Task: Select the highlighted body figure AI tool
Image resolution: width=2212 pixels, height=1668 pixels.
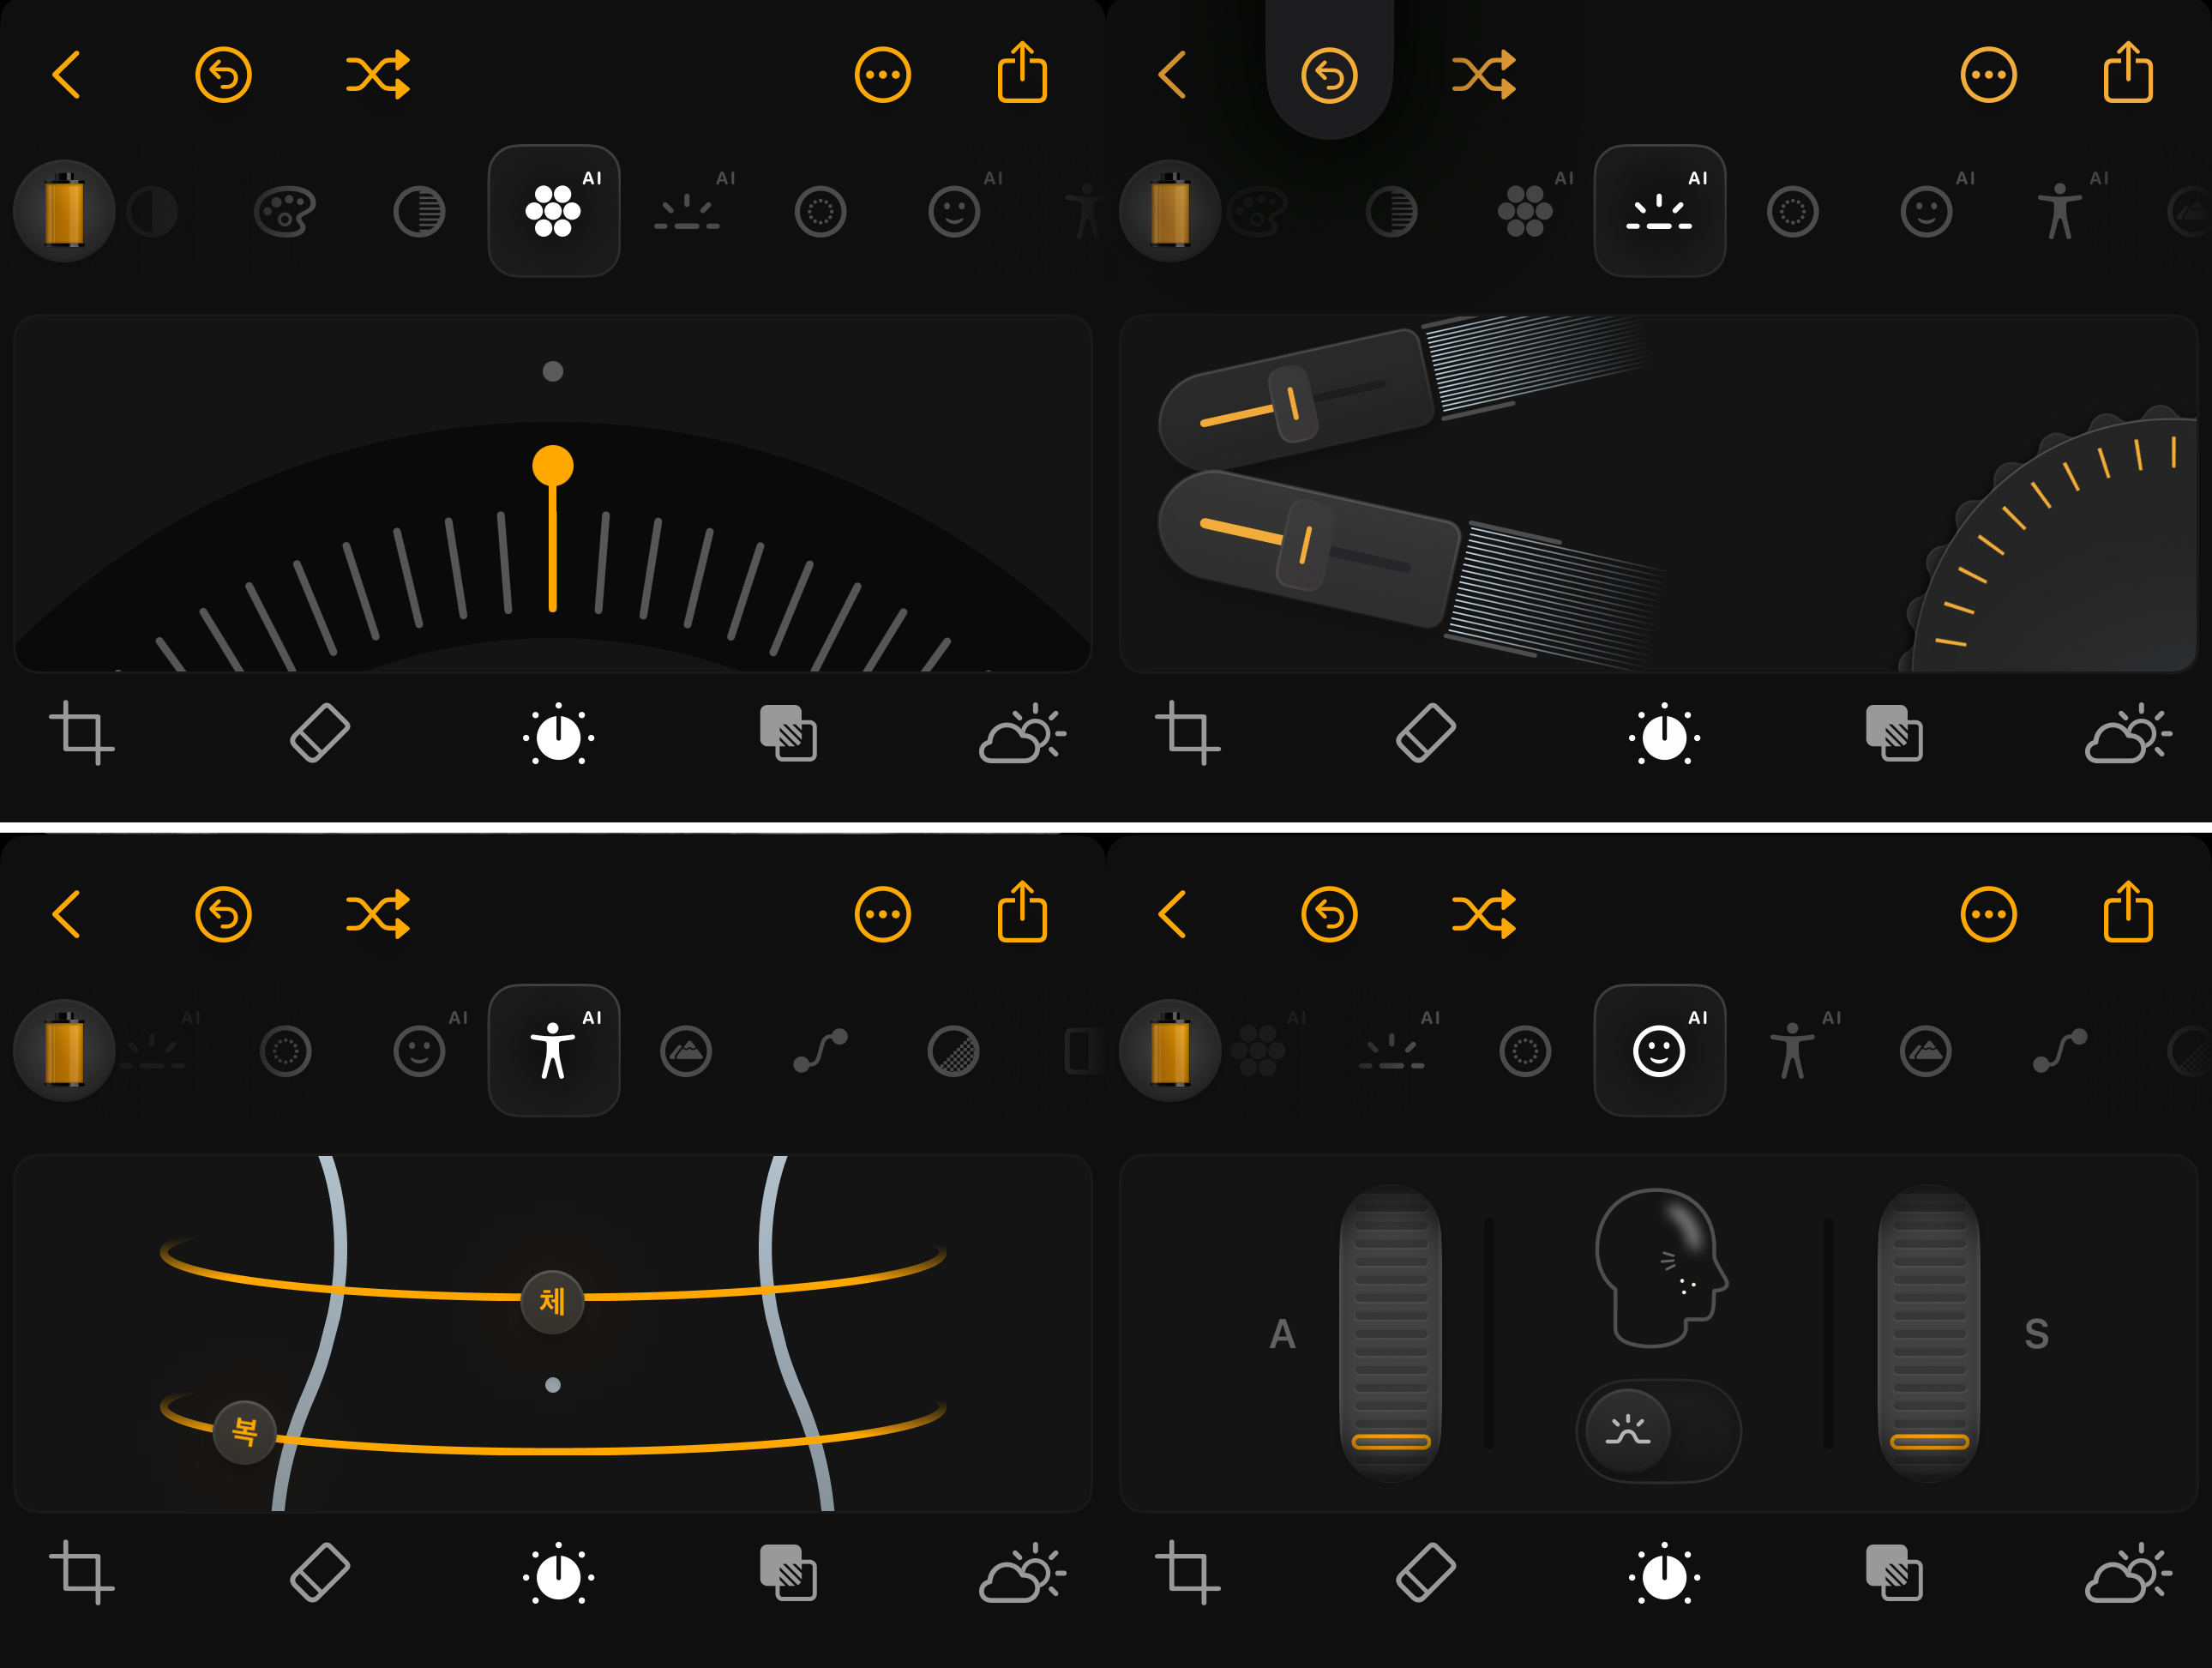Action: (553, 1050)
